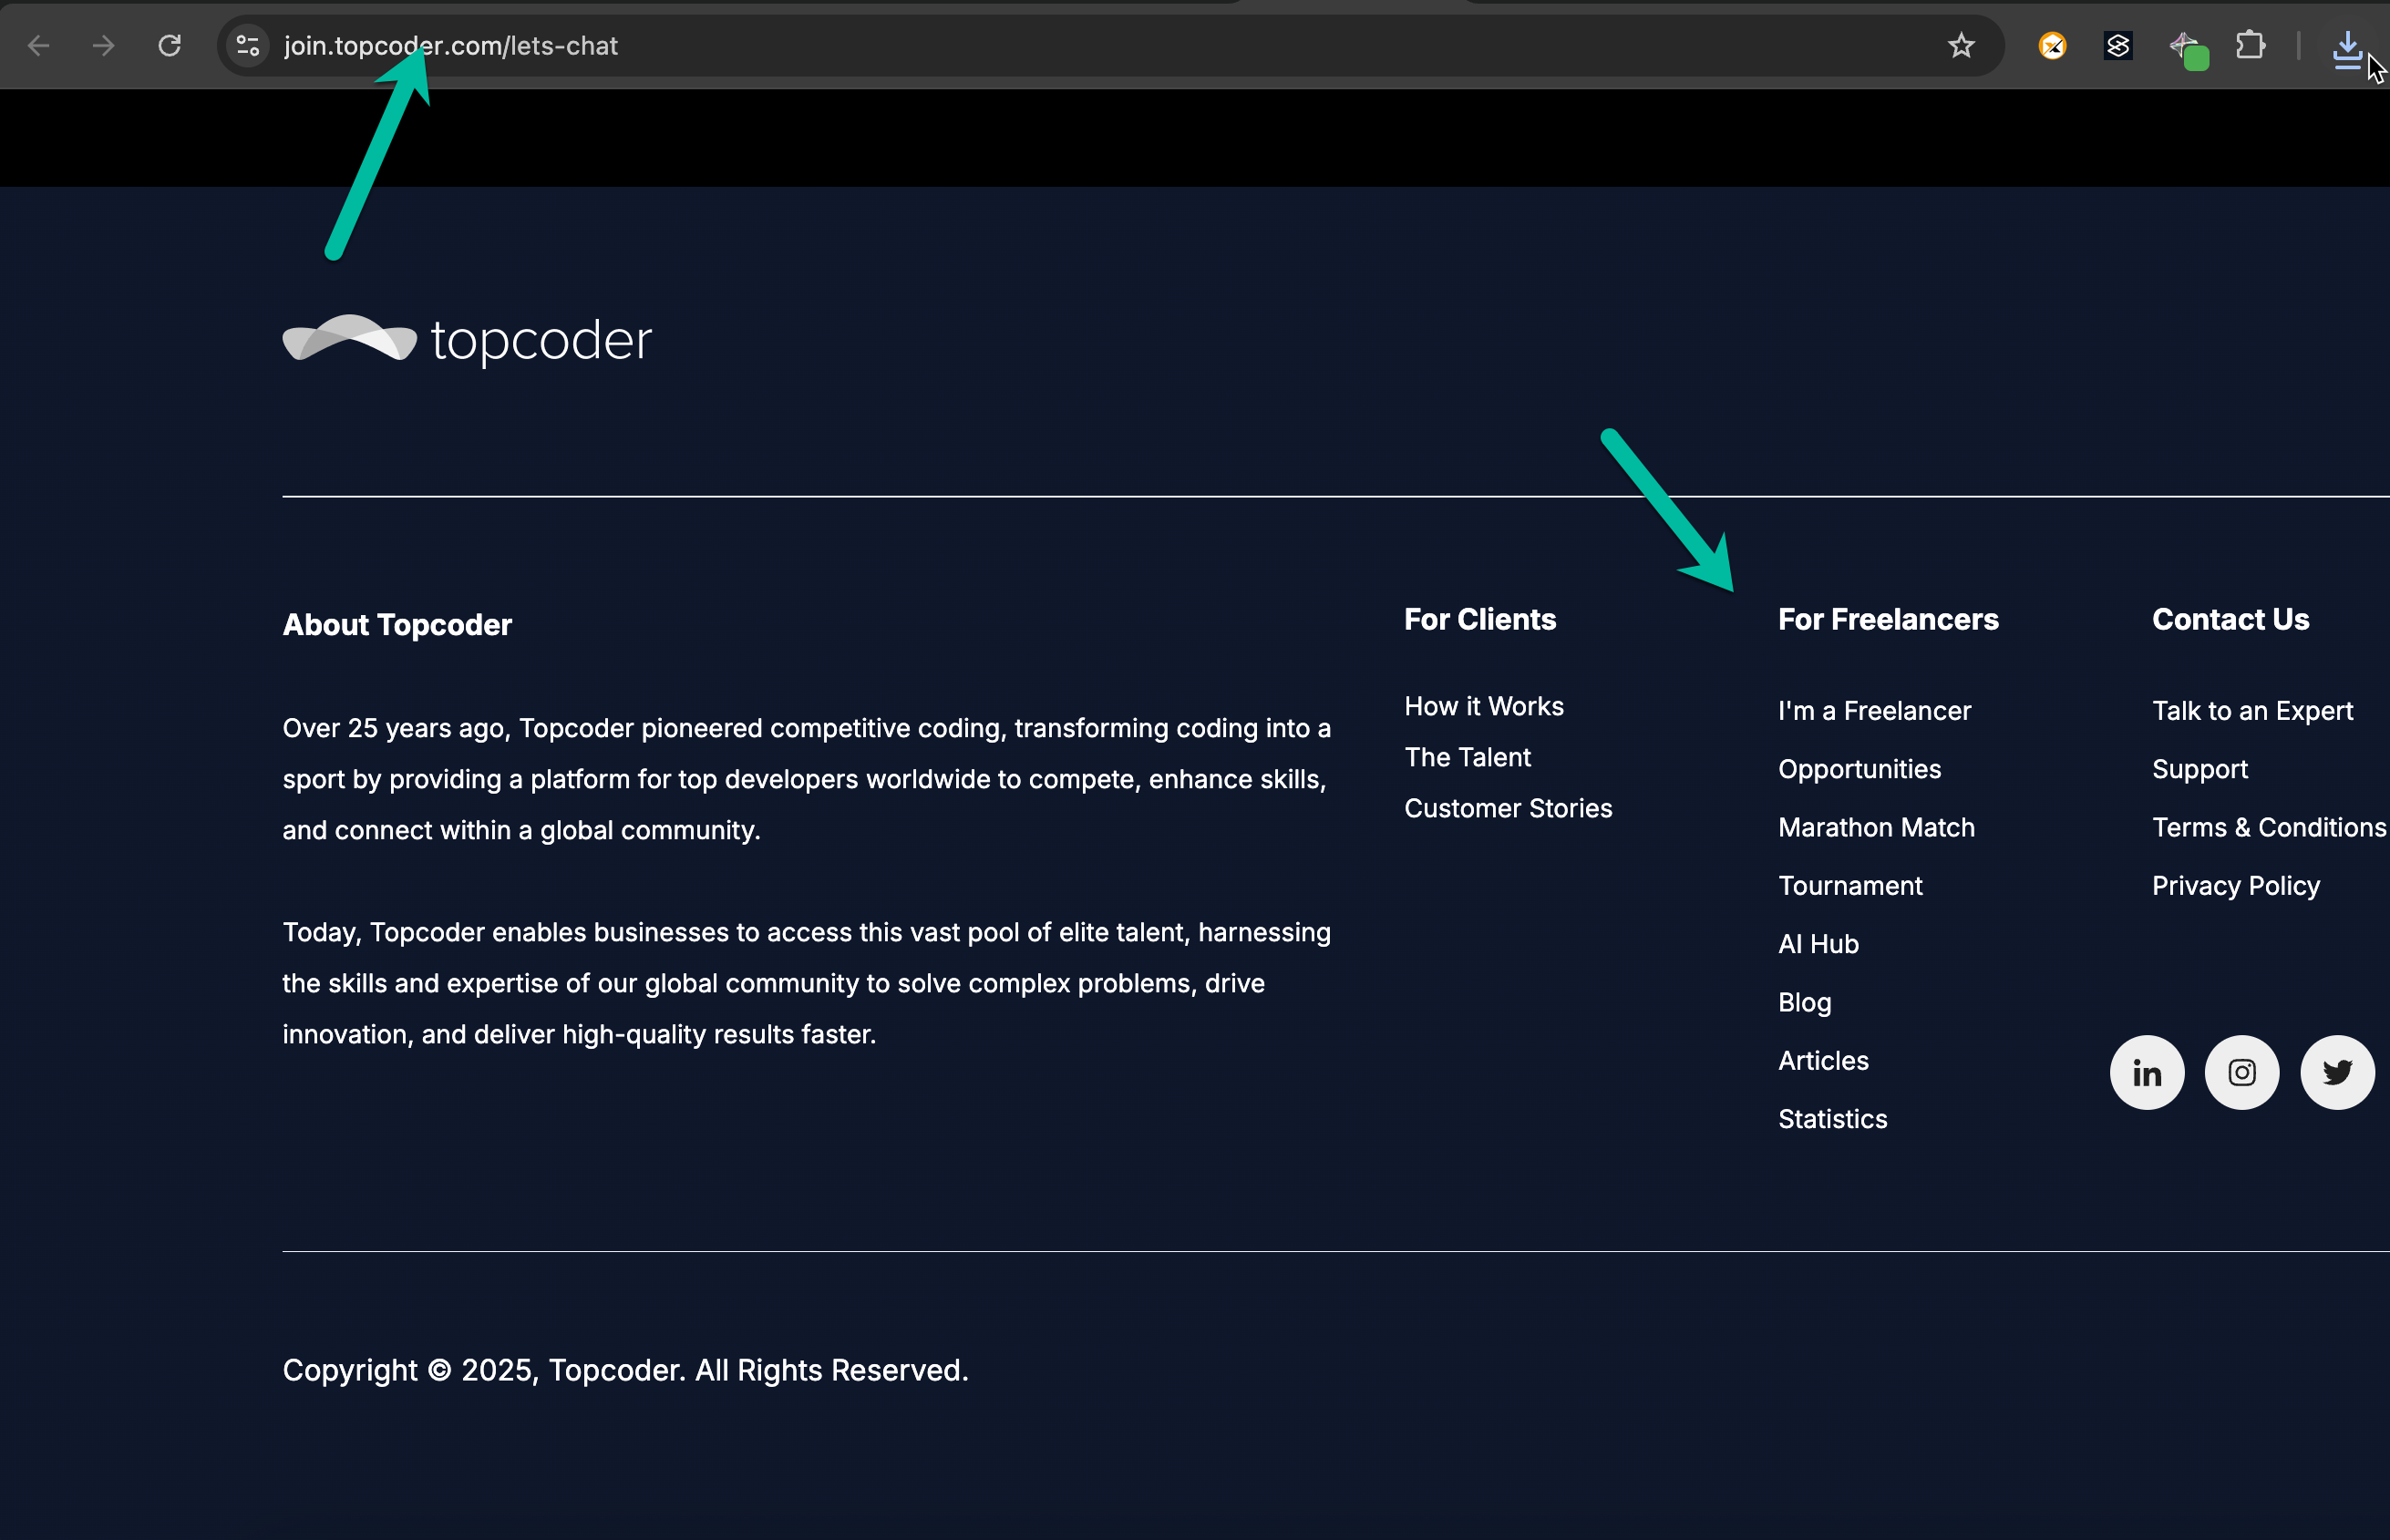Open the browser Extensions puzzle icon
The image size is (2390, 1540).
point(2249,46)
